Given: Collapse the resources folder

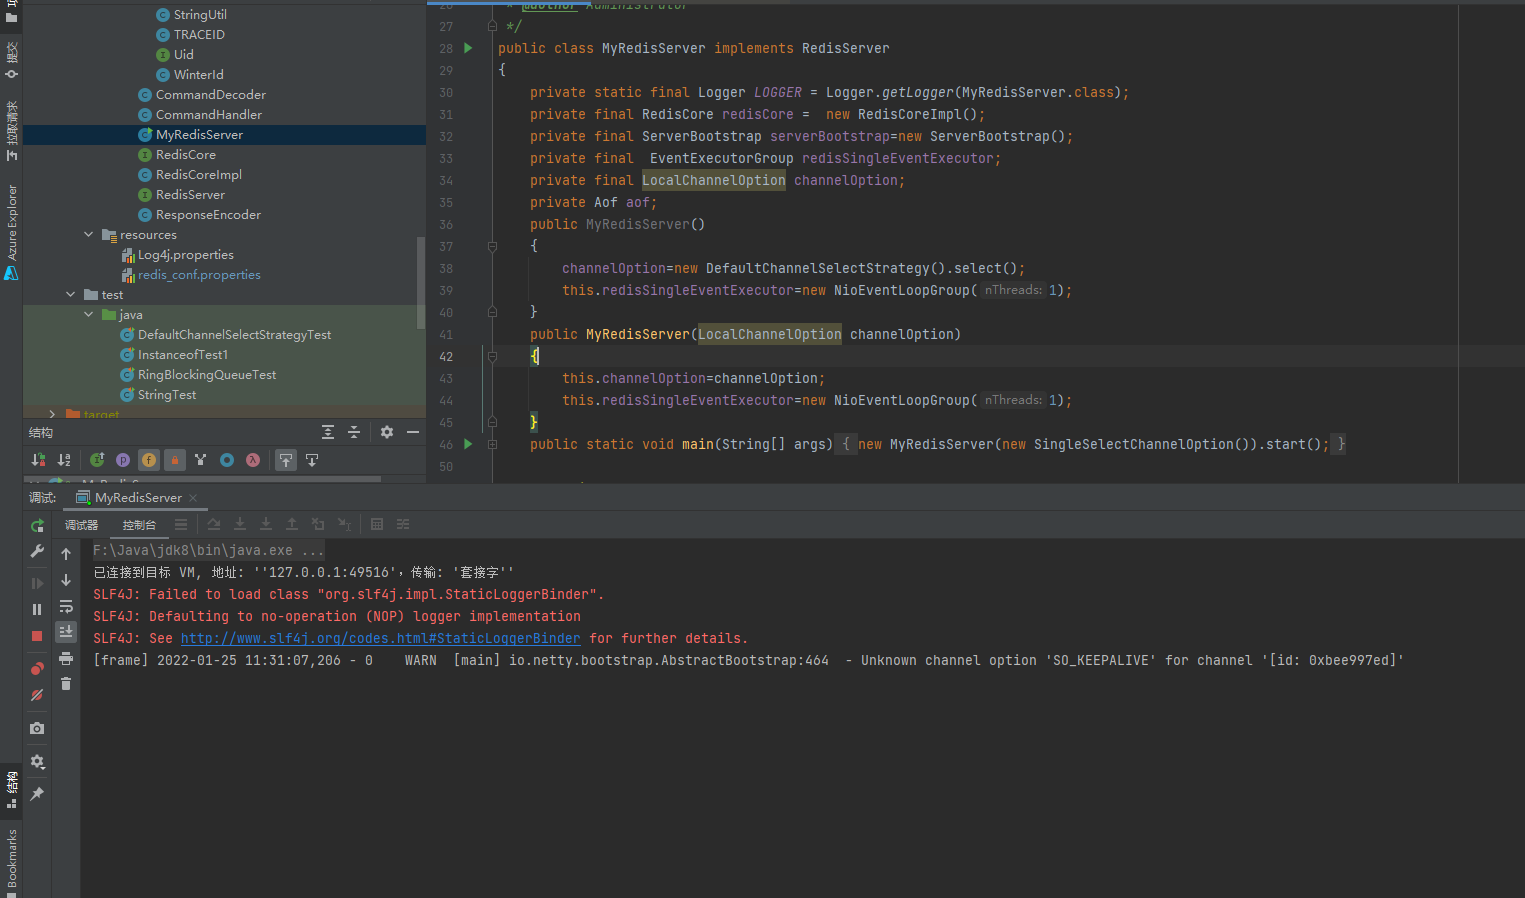Looking at the screenshot, I should coord(89,234).
